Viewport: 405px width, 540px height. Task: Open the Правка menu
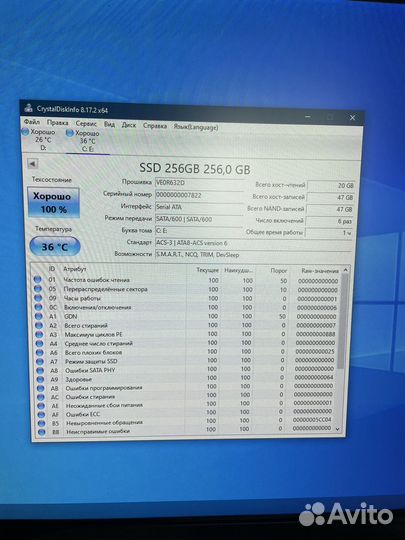coord(58,123)
